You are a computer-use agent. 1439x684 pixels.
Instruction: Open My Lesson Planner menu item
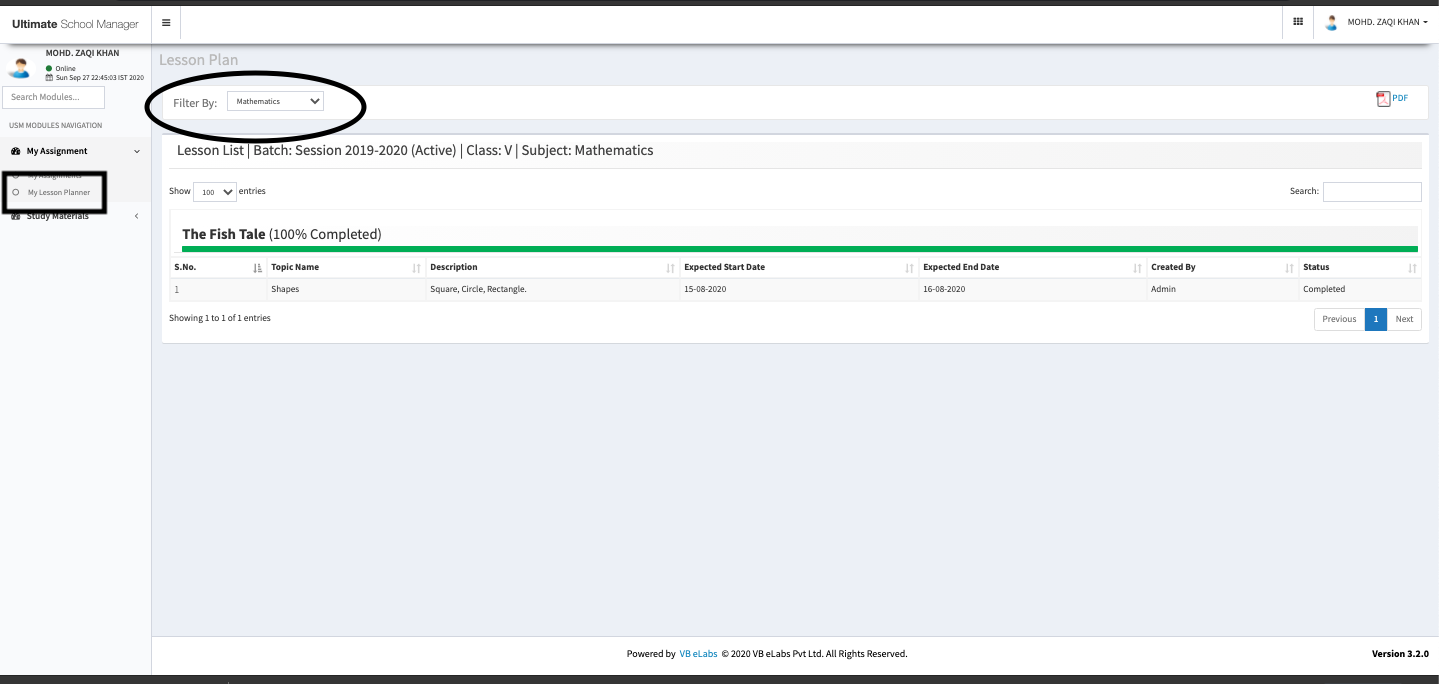click(59, 192)
